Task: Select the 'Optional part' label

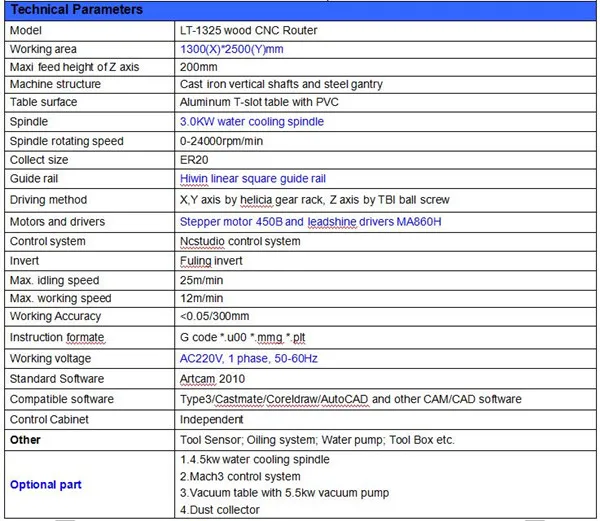Action: click(46, 485)
